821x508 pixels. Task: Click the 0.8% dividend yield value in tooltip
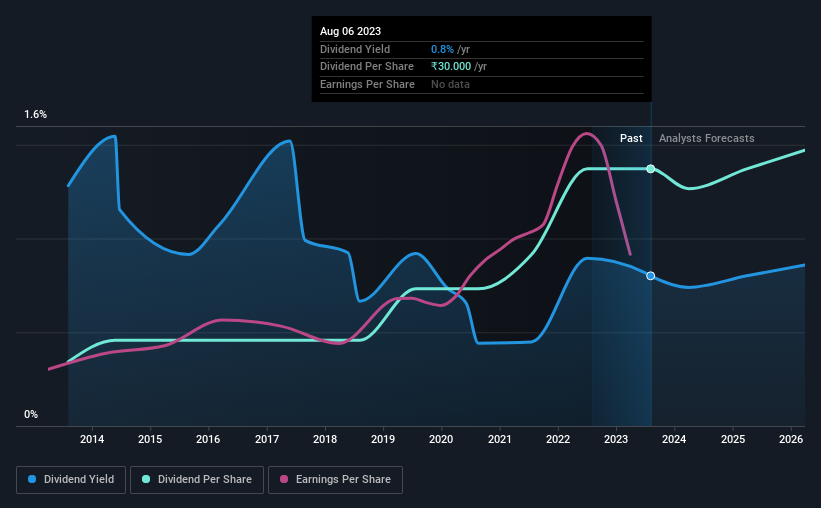click(442, 49)
